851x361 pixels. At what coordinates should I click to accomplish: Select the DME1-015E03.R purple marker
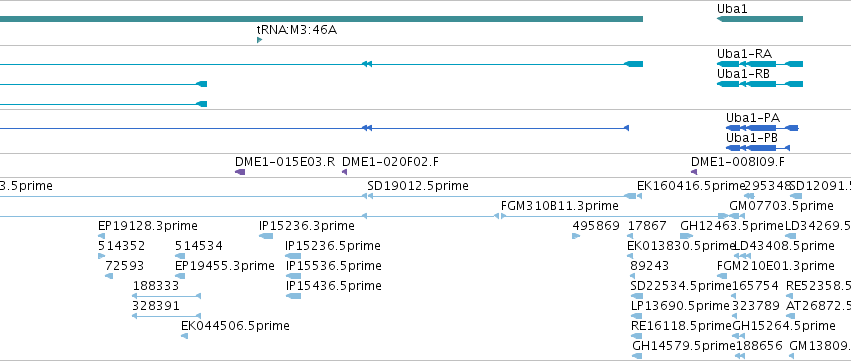(x=240, y=172)
